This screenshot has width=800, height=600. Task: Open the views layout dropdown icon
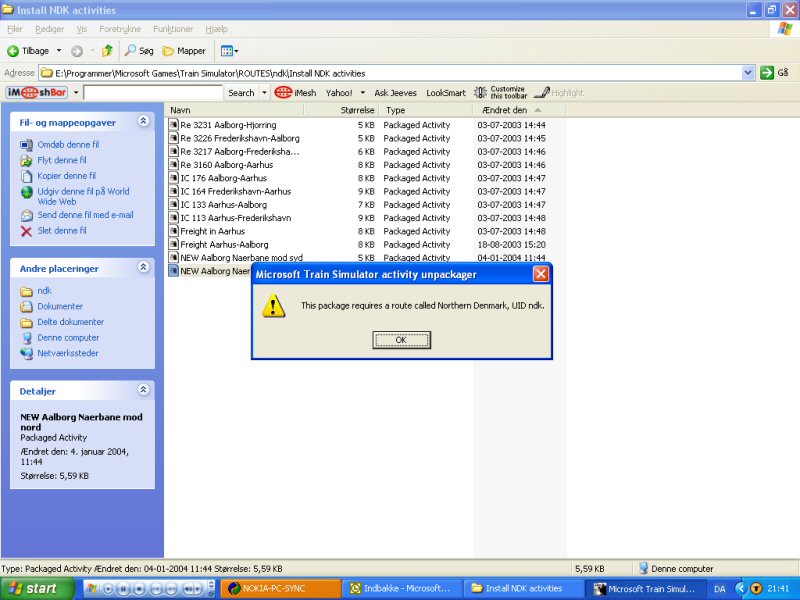[x=229, y=51]
